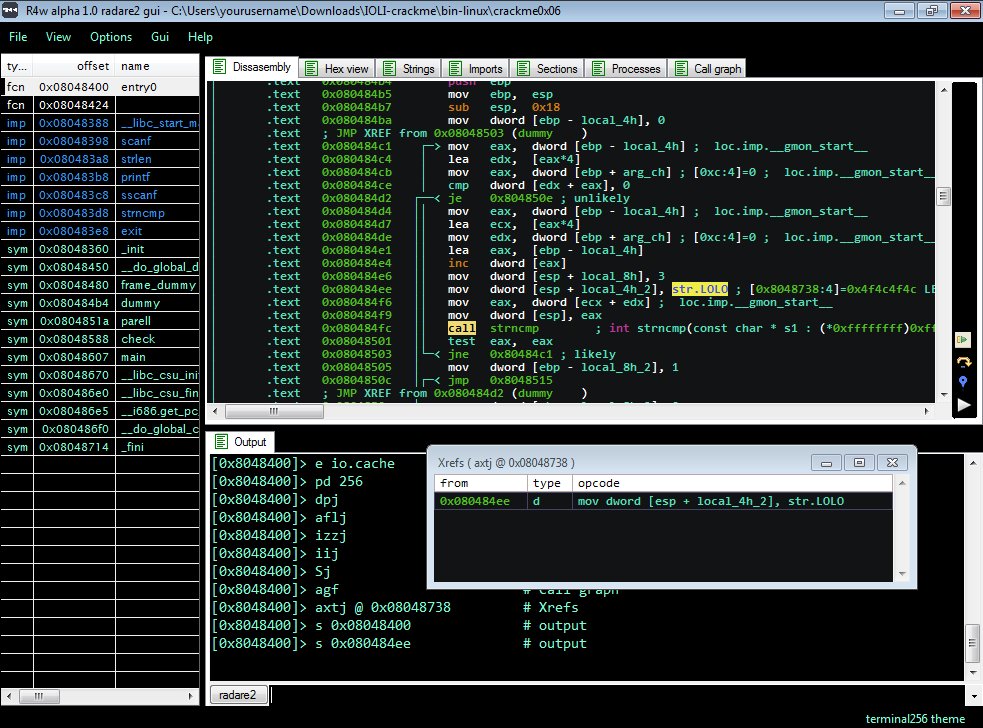Image resolution: width=983 pixels, height=728 pixels.
Task: Sort symbol list by type column header
Action: click(17, 66)
